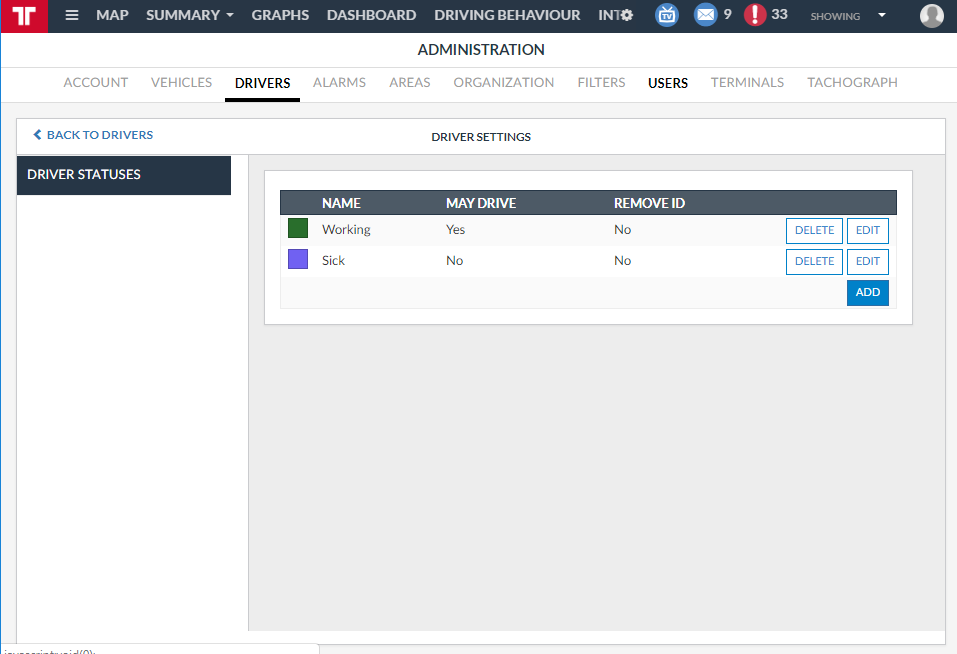Viewport: 957px width, 654px height.
Task: Switch to the Vehicles tab
Action: coord(181,83)
